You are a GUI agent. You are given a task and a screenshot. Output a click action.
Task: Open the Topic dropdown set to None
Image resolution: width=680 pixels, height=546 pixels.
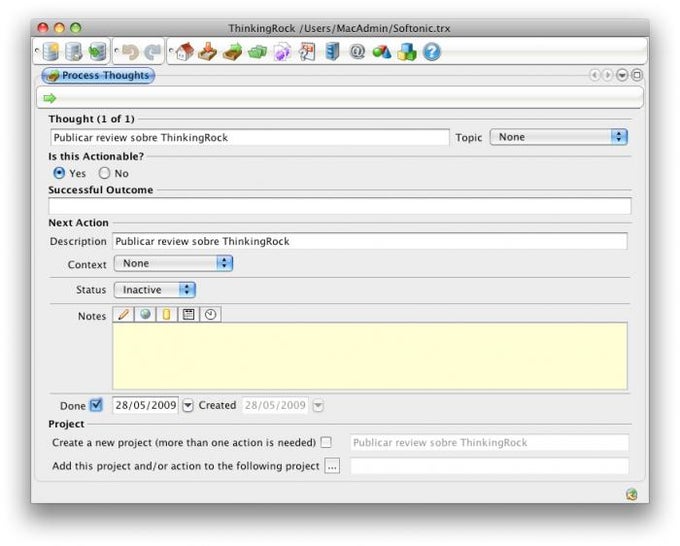click(559, 137)
